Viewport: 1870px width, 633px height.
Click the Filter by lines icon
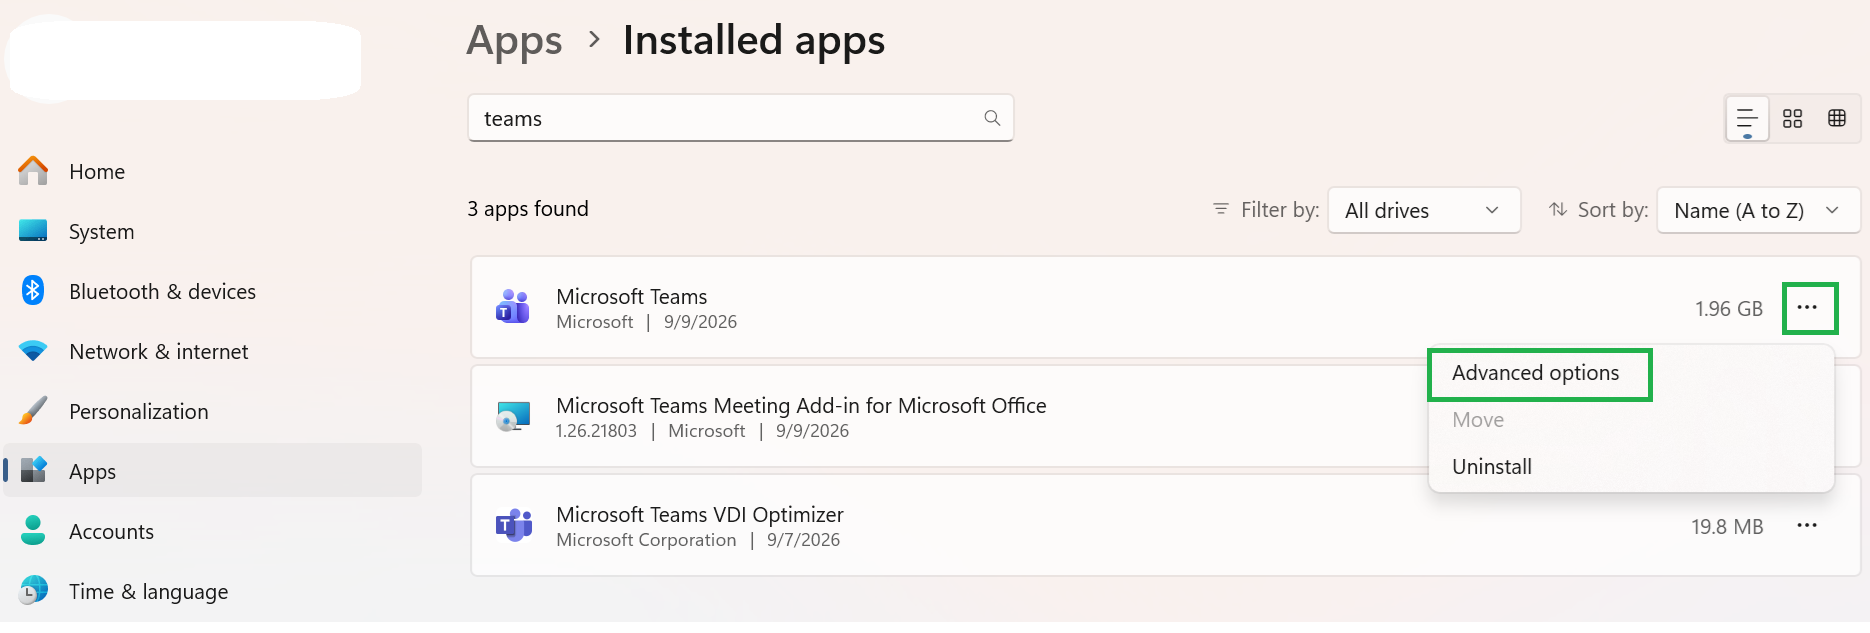(x=1221, y=209)
